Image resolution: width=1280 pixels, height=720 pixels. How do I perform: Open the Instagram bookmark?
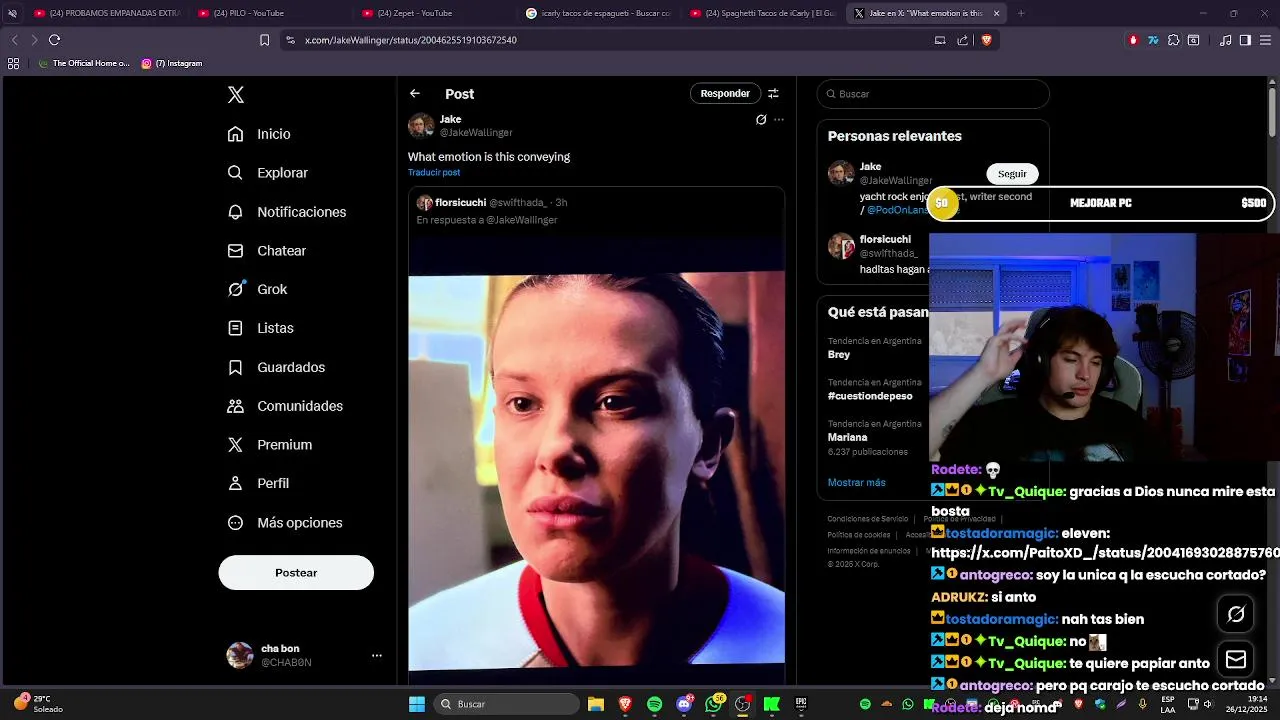click(172, 63)
